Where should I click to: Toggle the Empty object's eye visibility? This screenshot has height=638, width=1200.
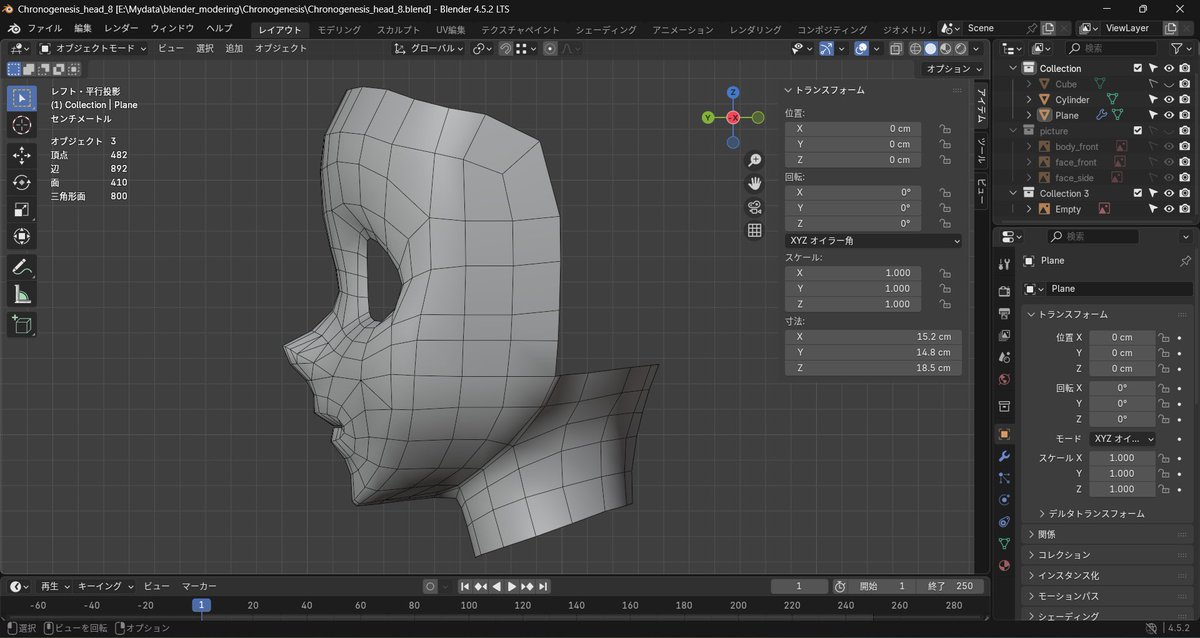click(1169, 209)
